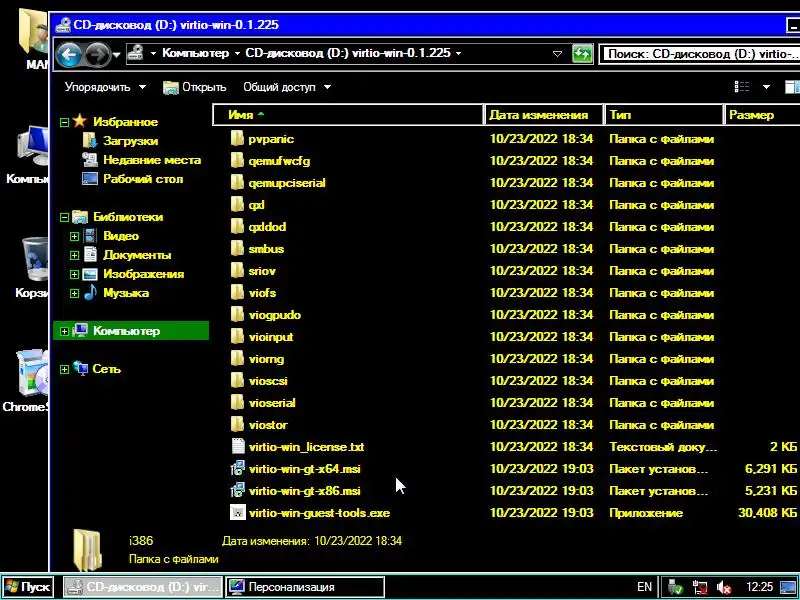Sort by the Тип column header

664,115
